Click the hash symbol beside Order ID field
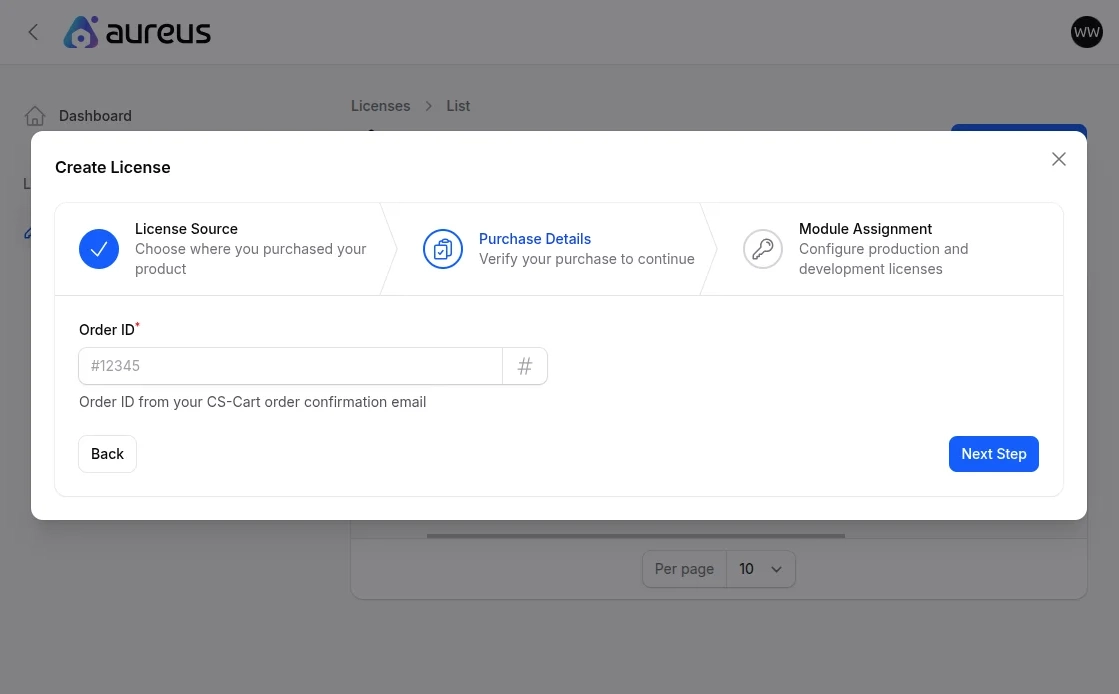 525,366
